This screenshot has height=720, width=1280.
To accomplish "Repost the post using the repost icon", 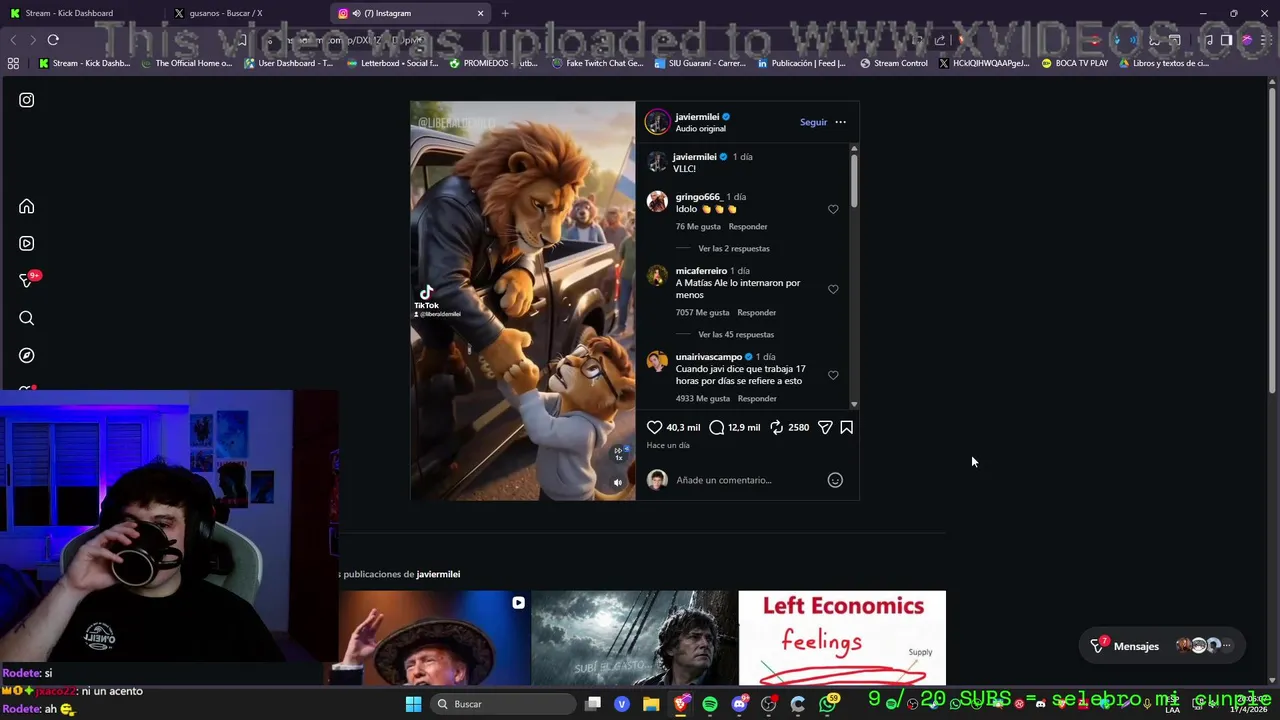I will click(x=776, y=427).
